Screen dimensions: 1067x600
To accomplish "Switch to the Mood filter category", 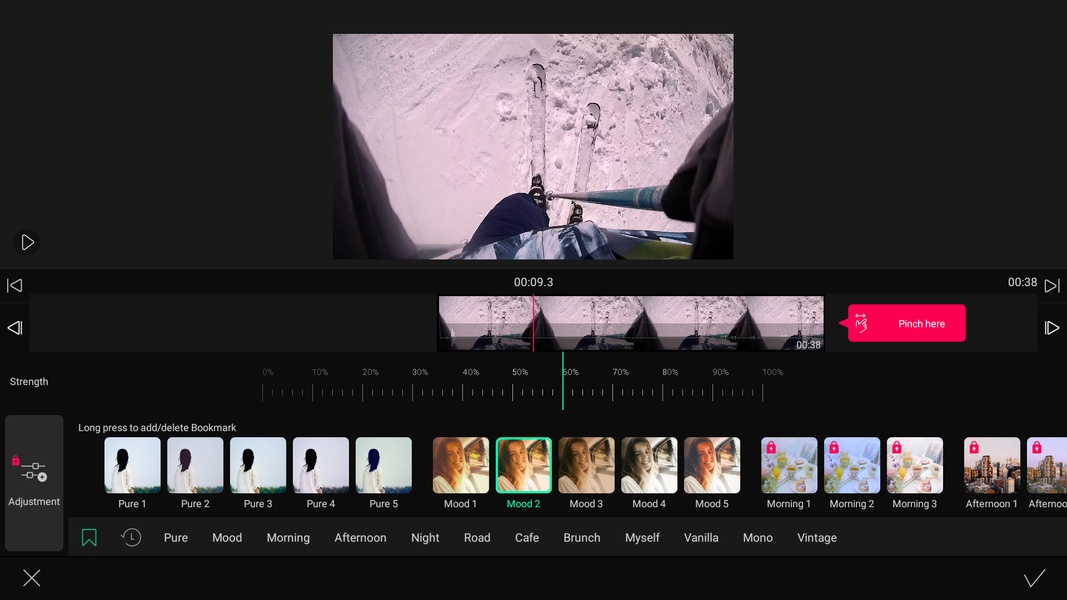I will [x=227, y=537].
